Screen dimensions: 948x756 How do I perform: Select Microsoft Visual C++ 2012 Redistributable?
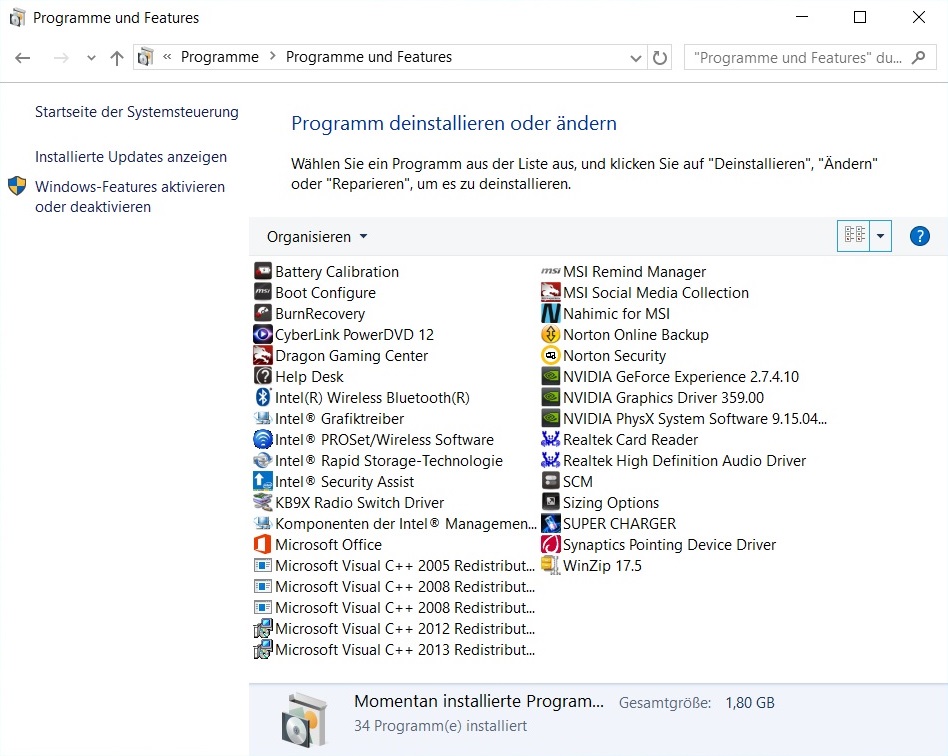pos(394,628)
